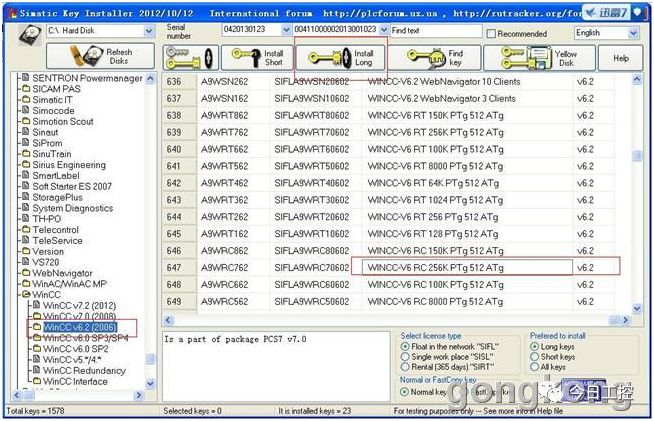654x421 pixels.
Task: Select Version folder in tree
Action: [x=48, y=252]
